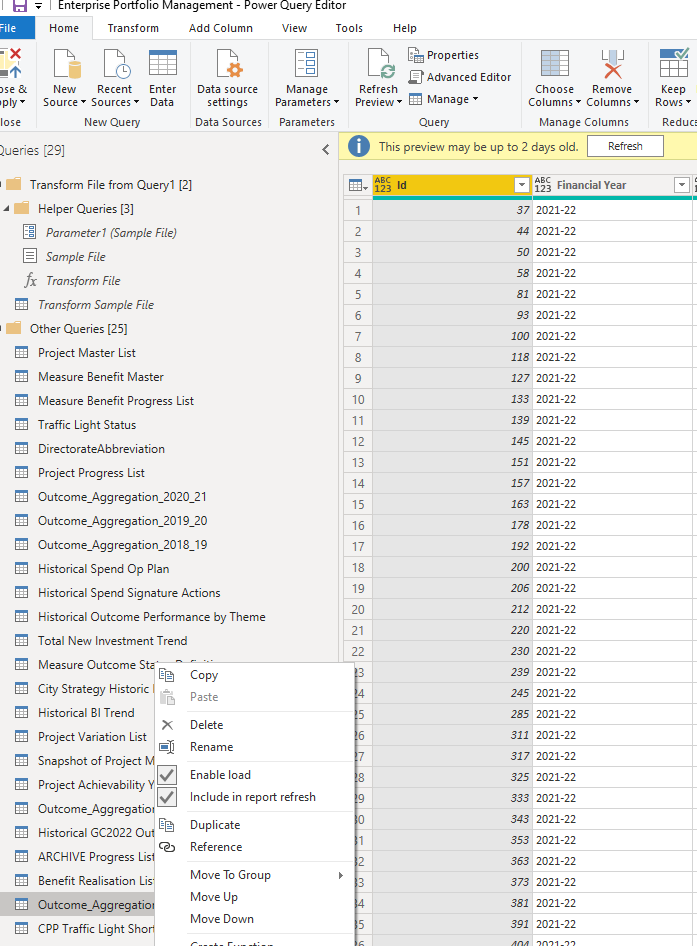
Task: Open the Financial Year column filter dropdown
Action: click(x=682, y=185)
